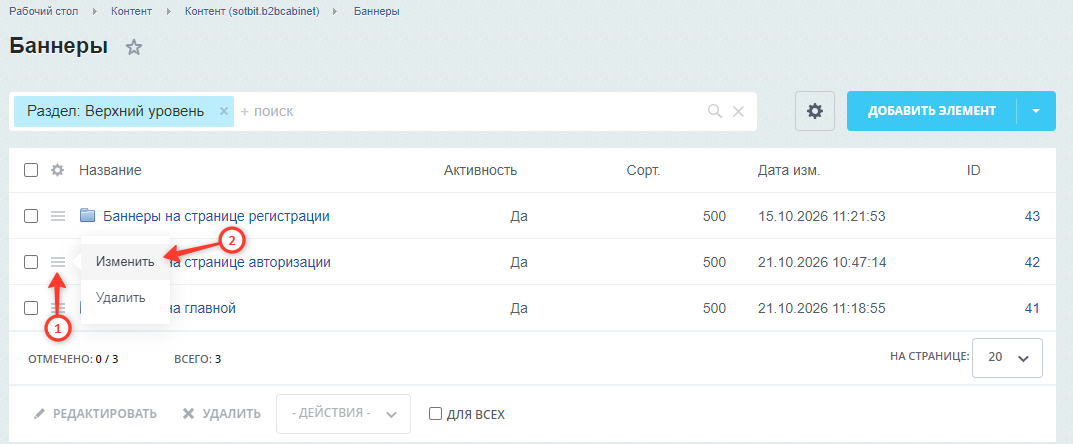Click ВСЕГО: 3 counter
The width and height of the screenshot is (1073, 444).
click(198, 358)
